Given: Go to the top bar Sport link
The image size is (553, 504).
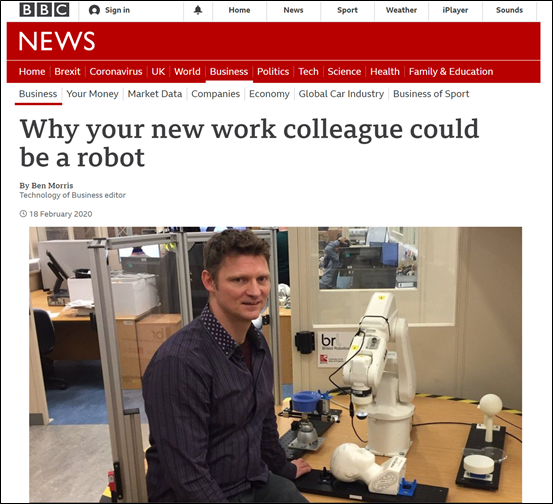Looking at the screenshot, I should pos(347,10).
